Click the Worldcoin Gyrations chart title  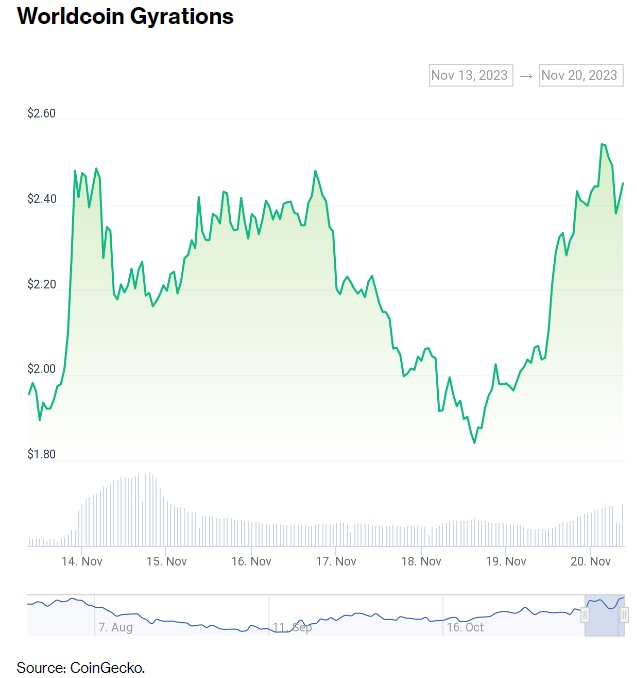[125, 17]
